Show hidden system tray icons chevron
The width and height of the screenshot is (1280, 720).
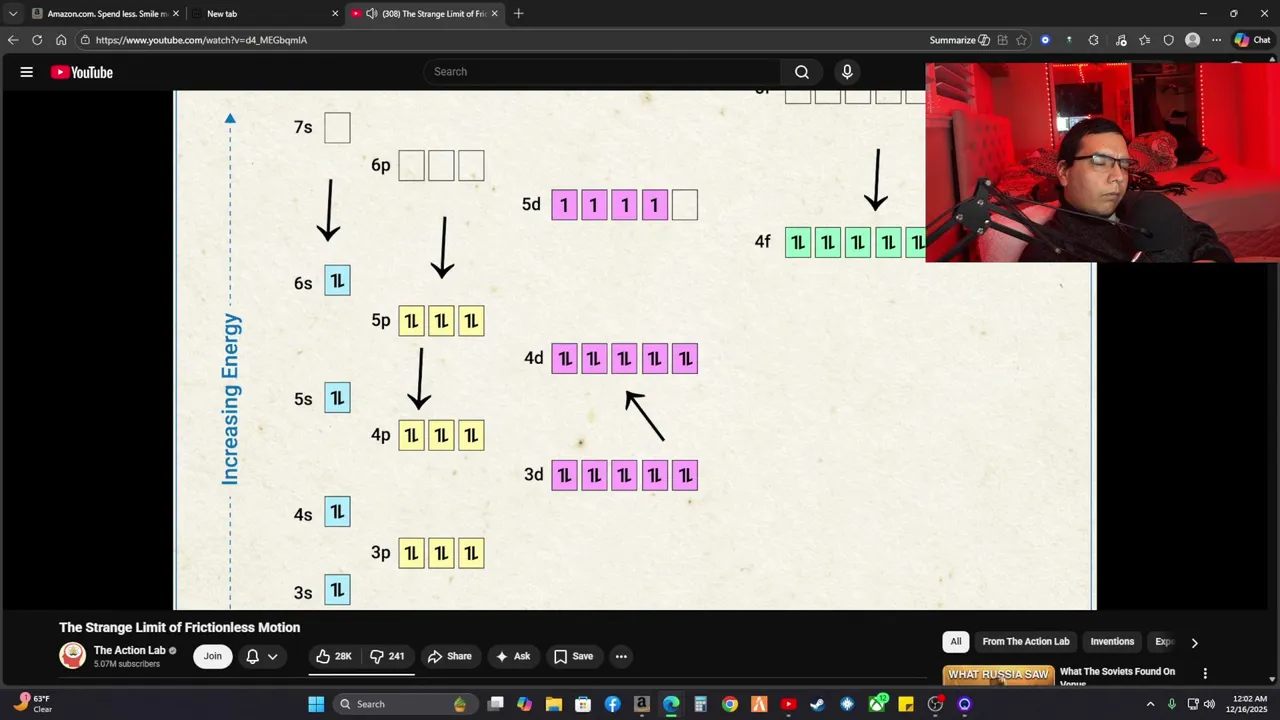click(x=1150, y=704)
